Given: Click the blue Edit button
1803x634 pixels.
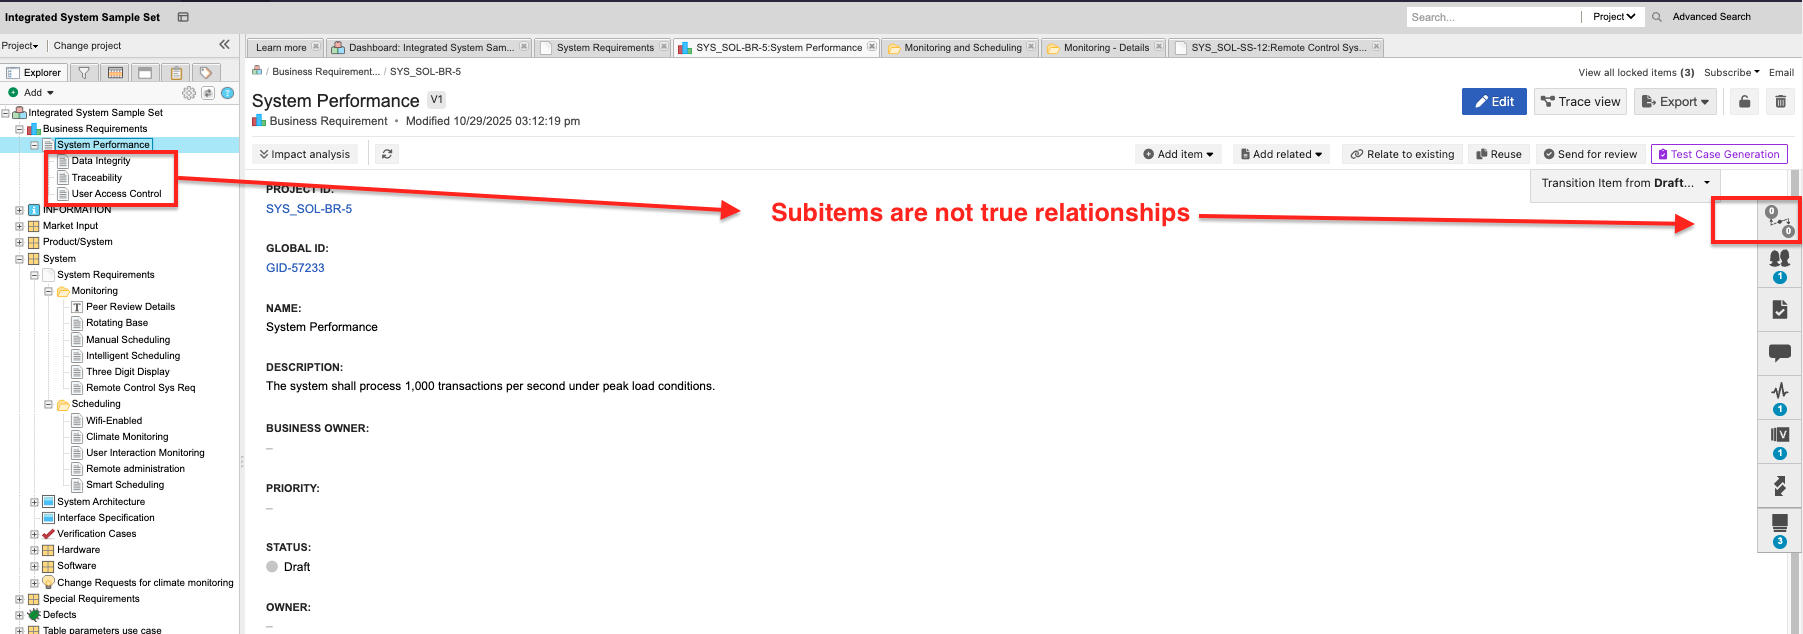Looking at the screenshot, I should point(1494,101).
